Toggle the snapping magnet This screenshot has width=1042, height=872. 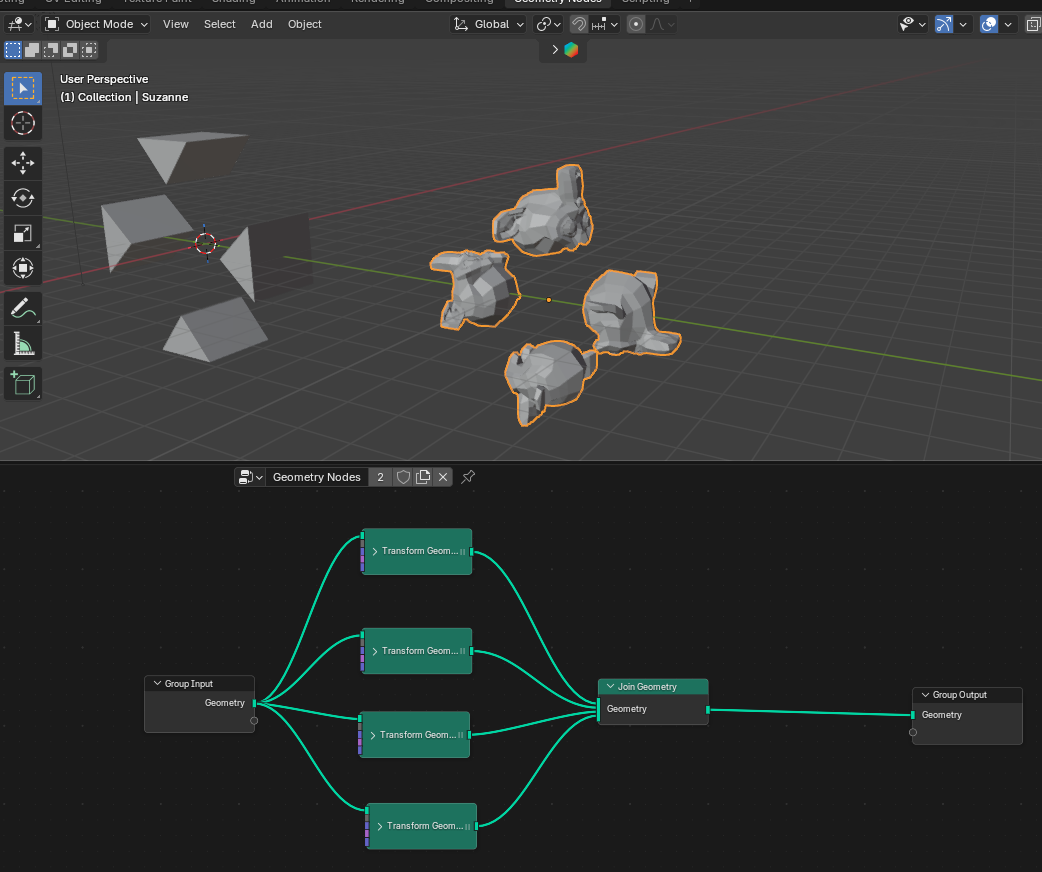click(579, 25)
